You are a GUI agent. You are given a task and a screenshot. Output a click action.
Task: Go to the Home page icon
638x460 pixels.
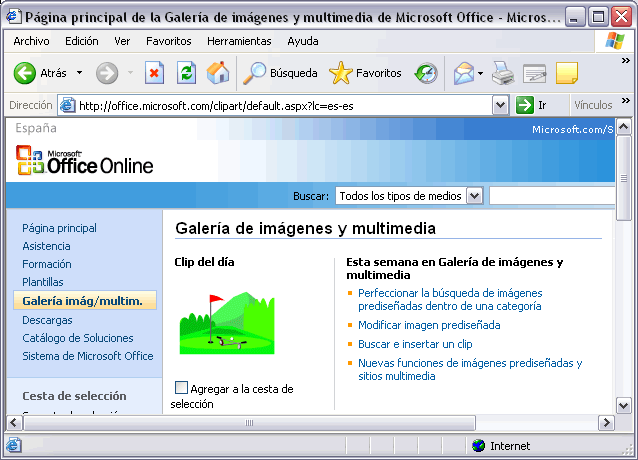[x=217, y=73]
